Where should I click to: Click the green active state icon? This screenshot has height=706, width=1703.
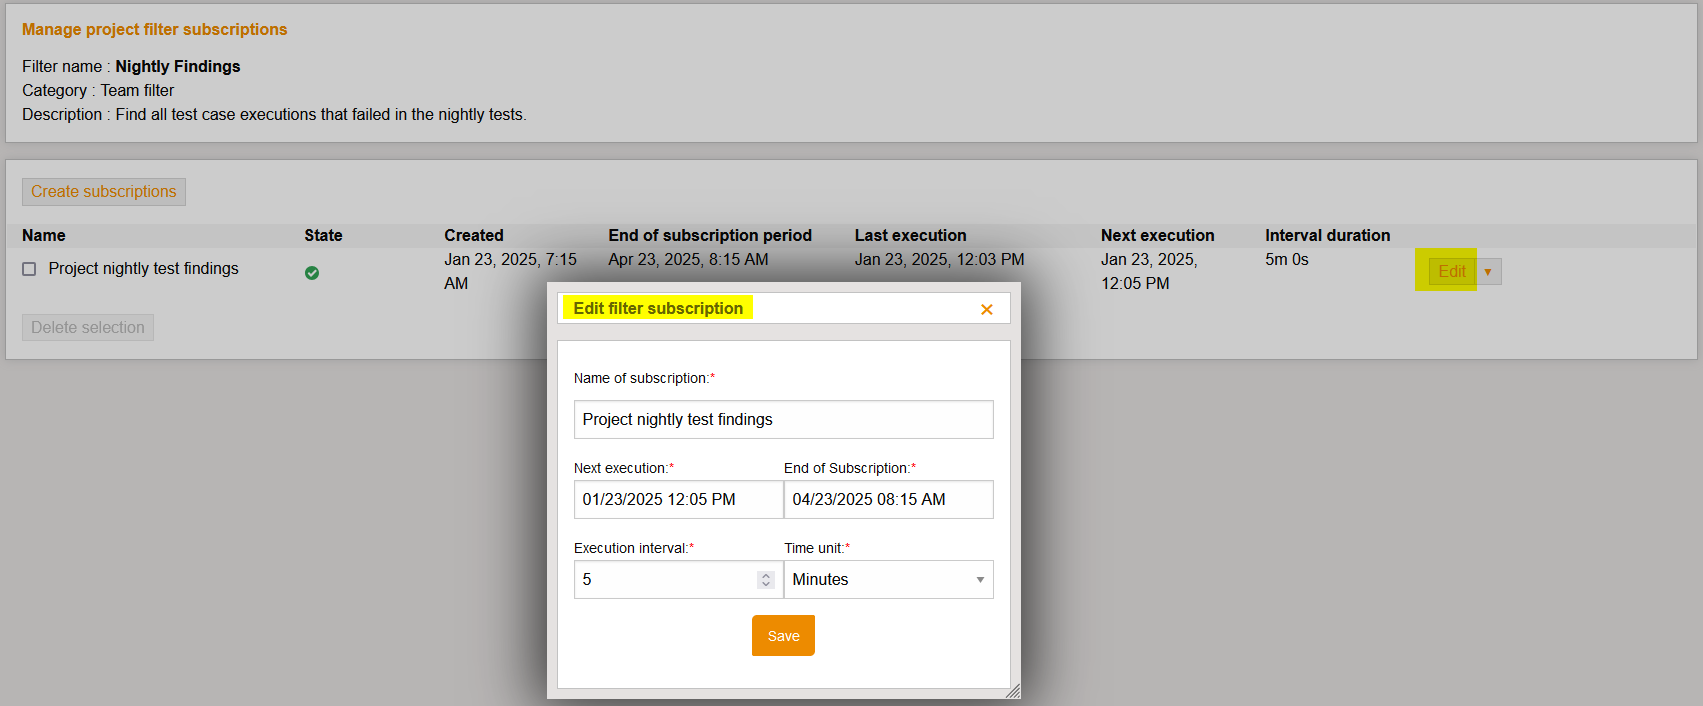tap(312, 272)
